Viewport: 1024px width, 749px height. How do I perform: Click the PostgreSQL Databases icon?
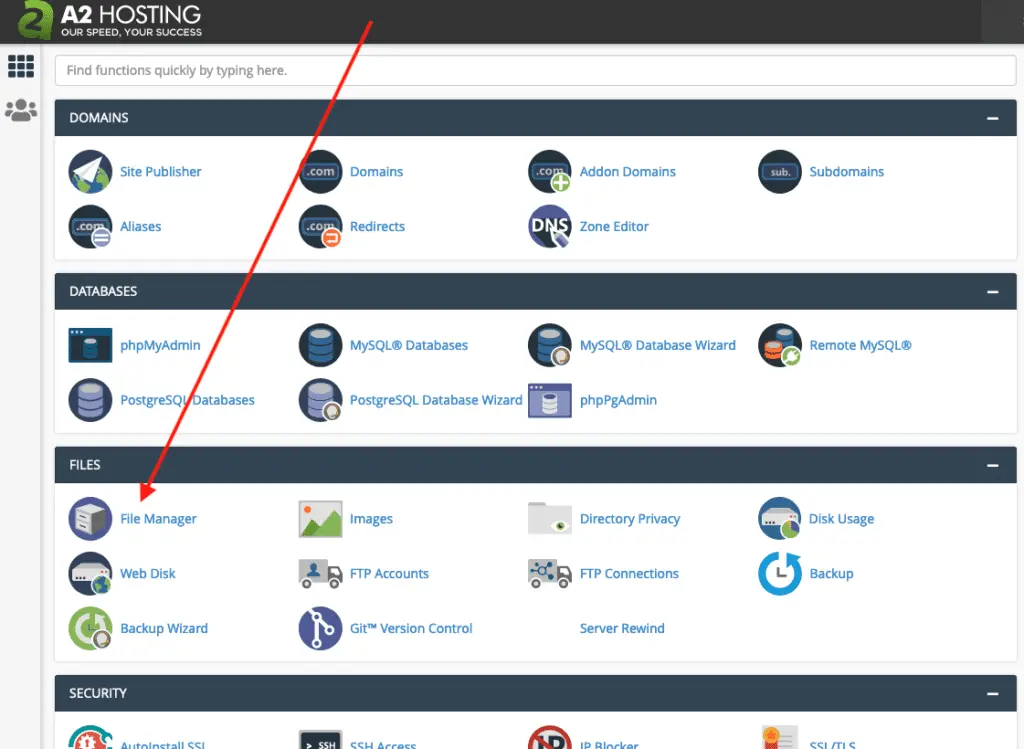tap(90, 400)
